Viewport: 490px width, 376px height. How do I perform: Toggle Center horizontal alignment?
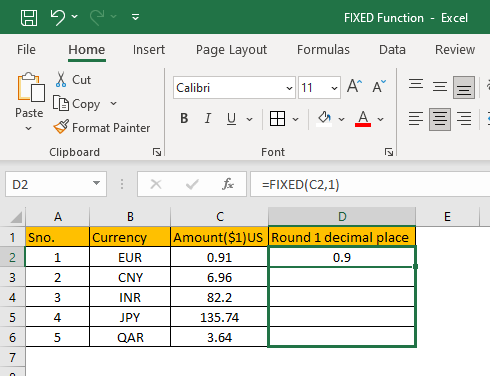point(440,119)
